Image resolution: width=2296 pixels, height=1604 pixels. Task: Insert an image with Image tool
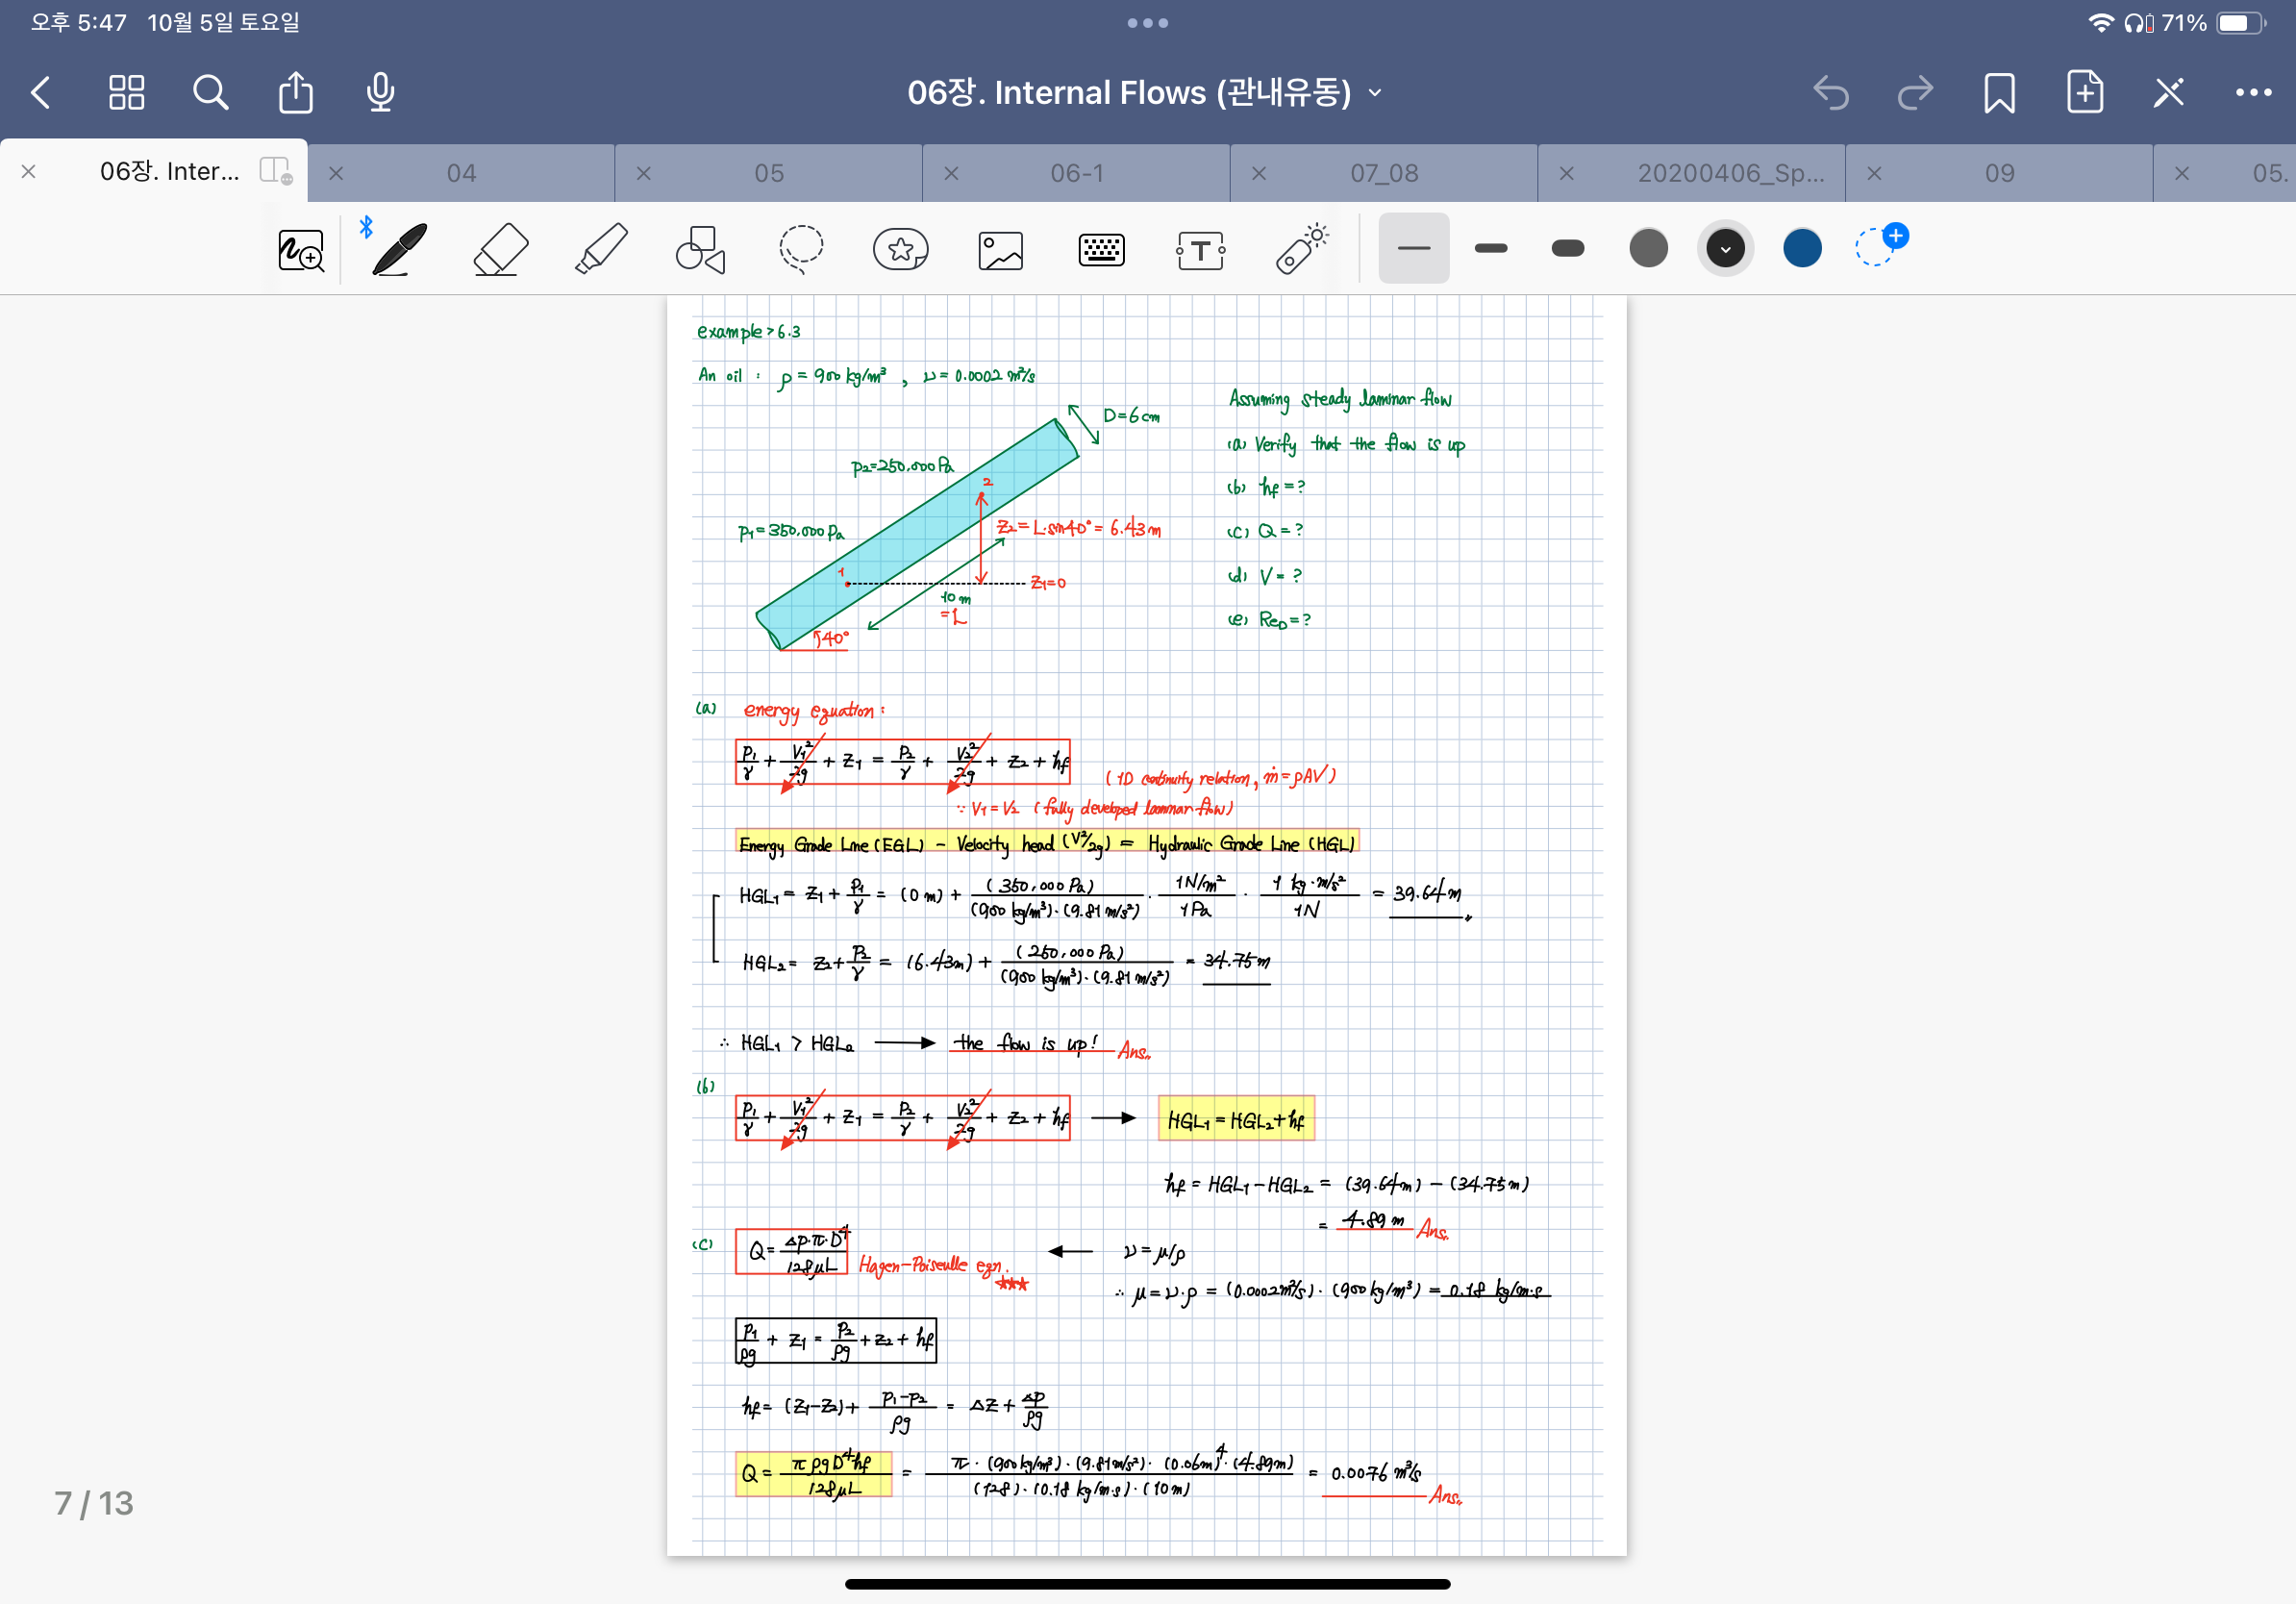[x=1000, y=249]
